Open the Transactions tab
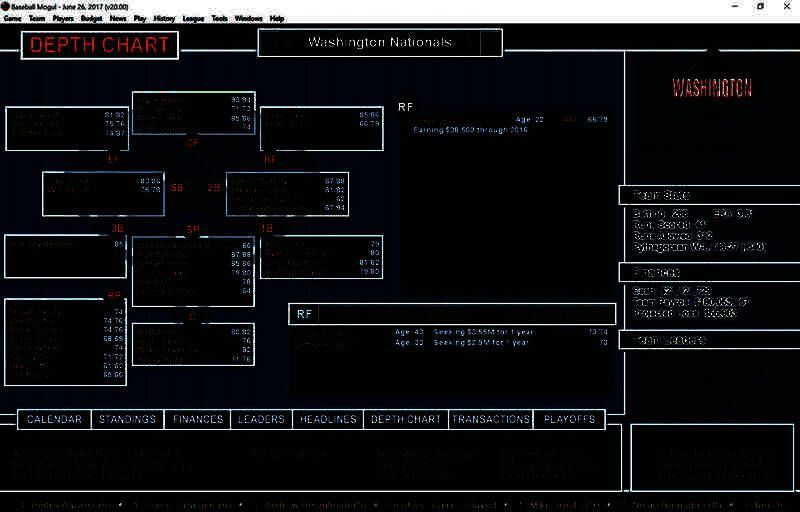 [490, 420]
